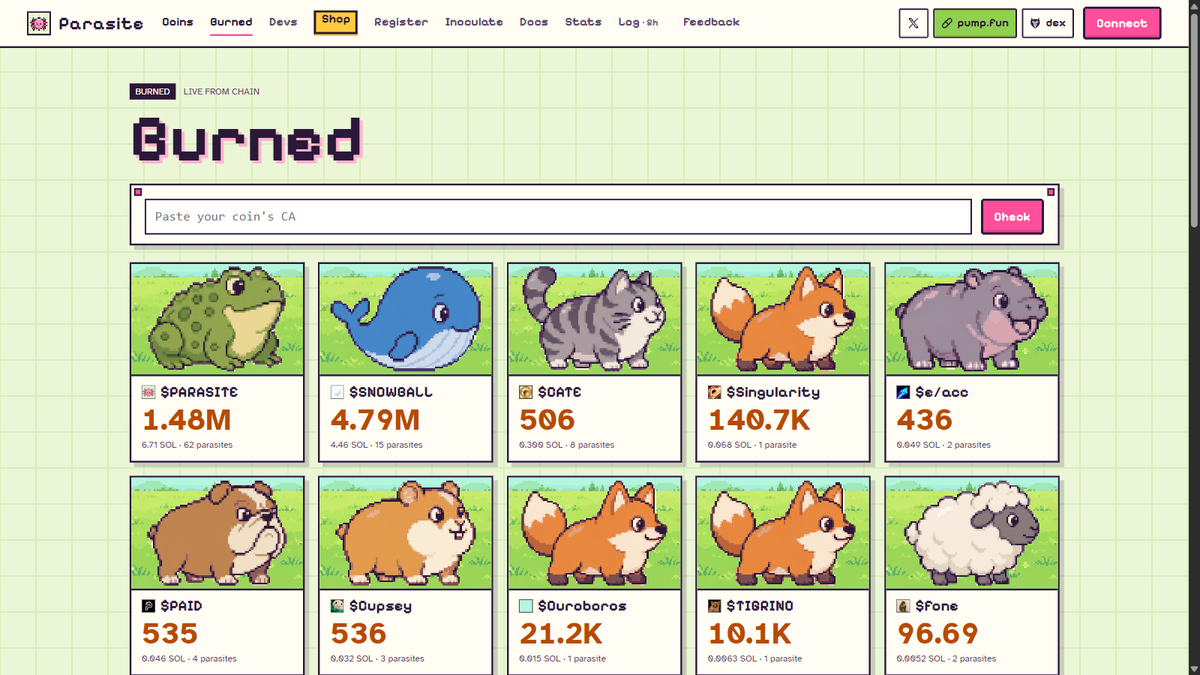Click the 1.48M burned amount
This screenshot has width=1200, height=675.
pyautogui.click(x=187, y=420)
